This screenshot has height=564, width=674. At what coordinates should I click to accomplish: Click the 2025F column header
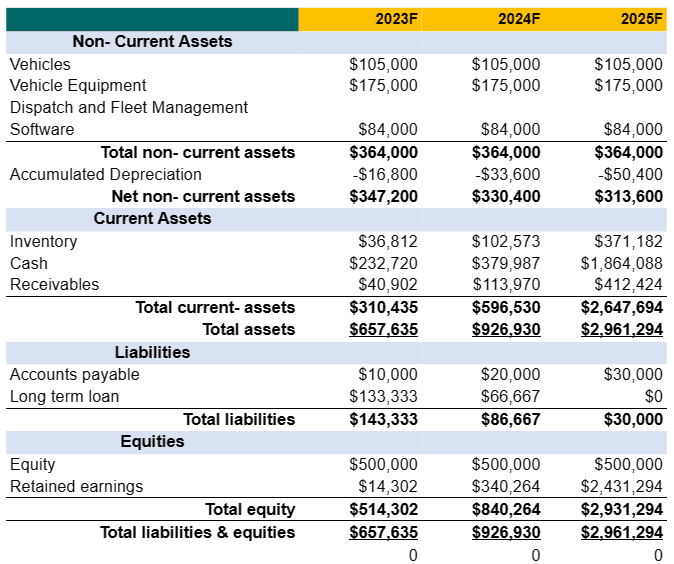pos(641,19)
